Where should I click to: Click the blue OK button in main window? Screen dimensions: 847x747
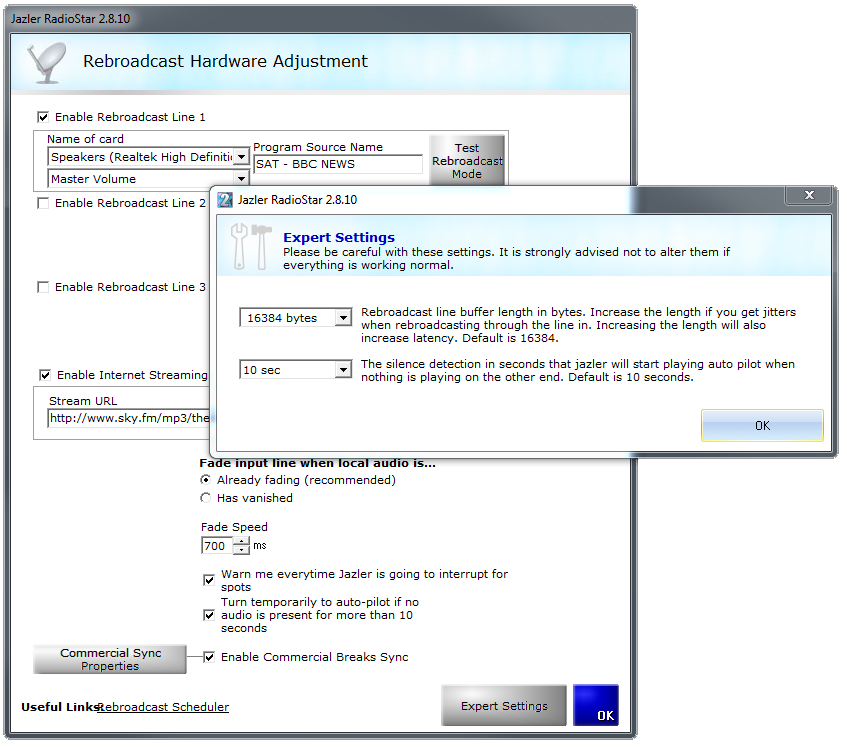pos(596,705)
